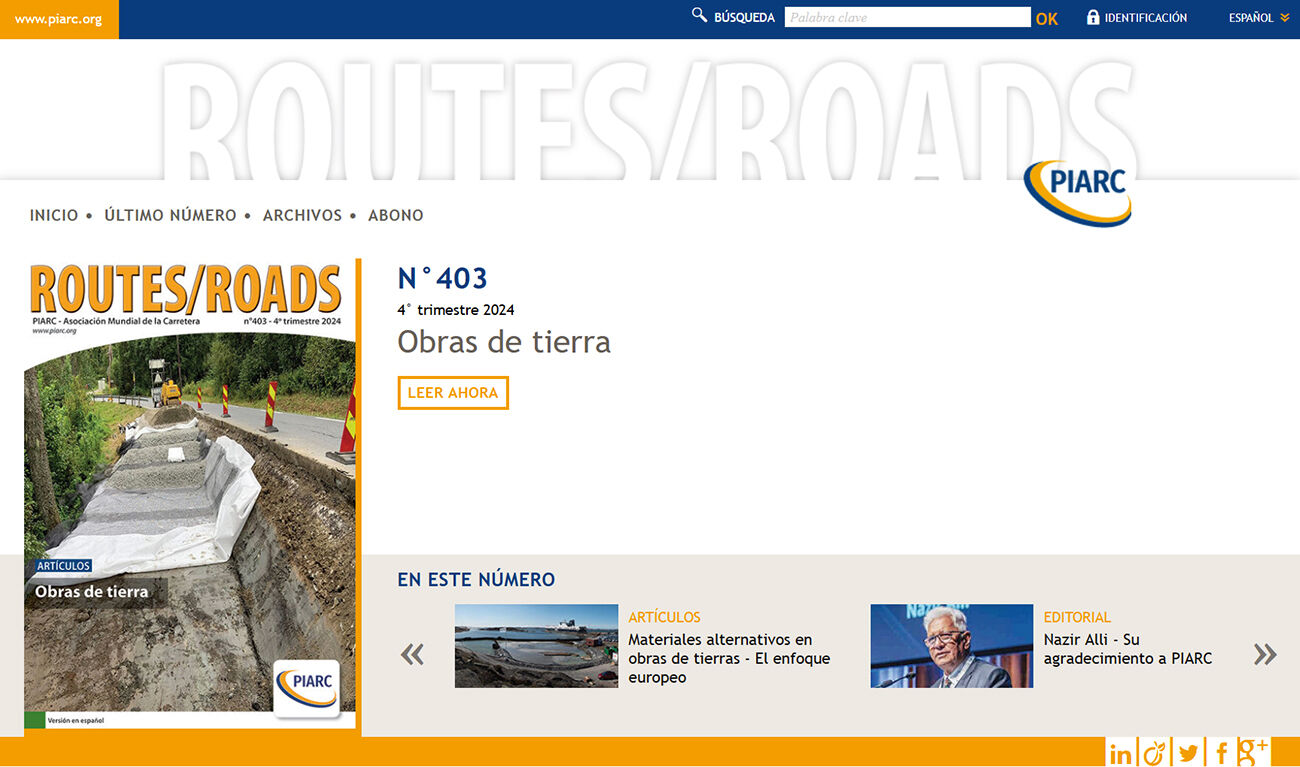This screenshot has width=1300, height=767.
Task: Focus the Palabra clave search field
Action: (907, 17)
